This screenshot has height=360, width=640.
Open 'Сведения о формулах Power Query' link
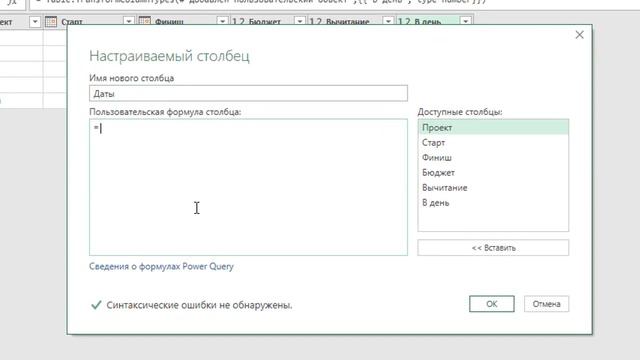tap(161, 267)
